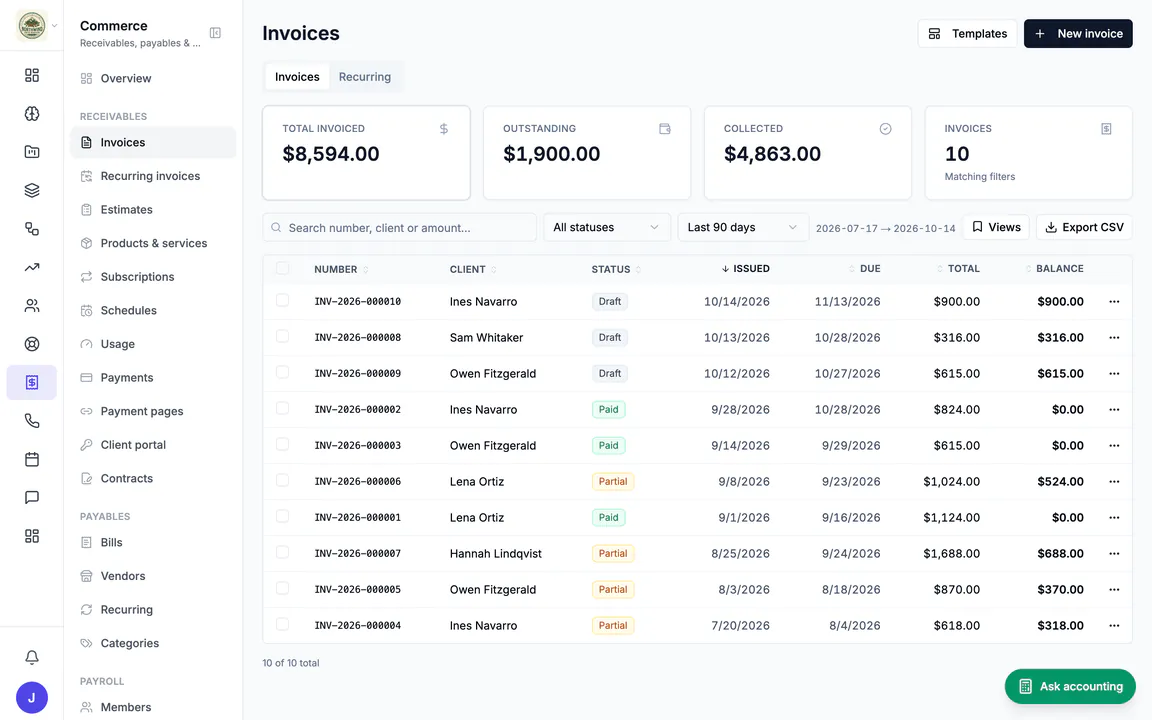
Task: Open the notifications bell icon
Action: pos(32,658)
